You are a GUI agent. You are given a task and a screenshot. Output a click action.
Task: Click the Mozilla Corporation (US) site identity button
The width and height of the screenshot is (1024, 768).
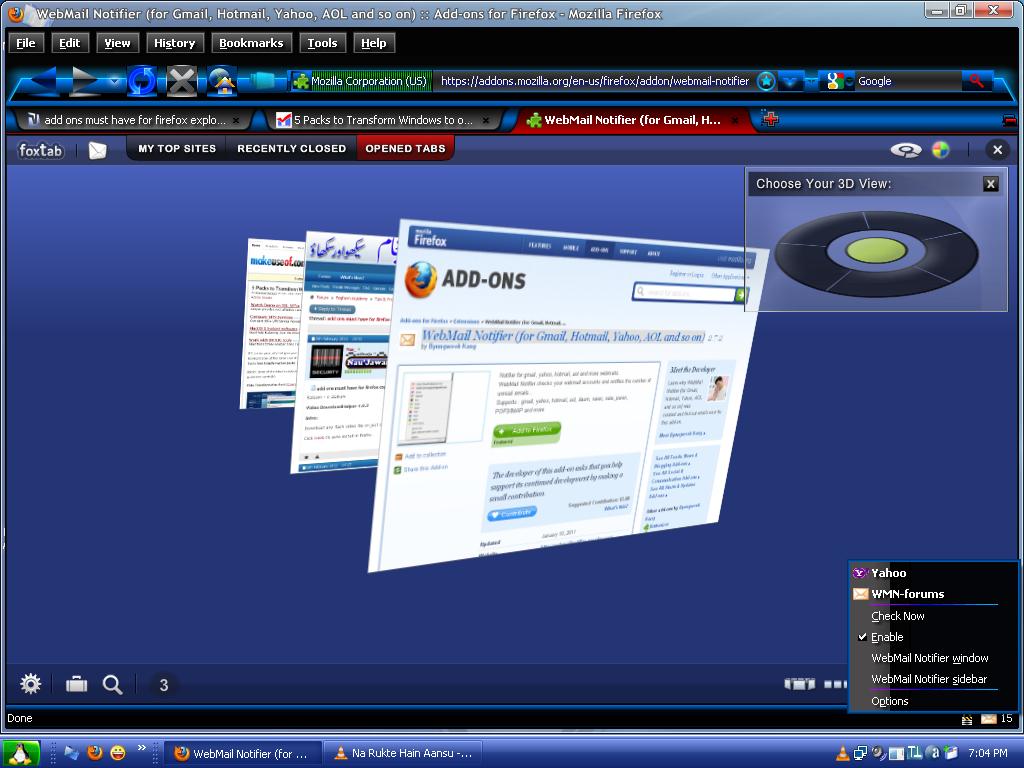coord(361,81)
